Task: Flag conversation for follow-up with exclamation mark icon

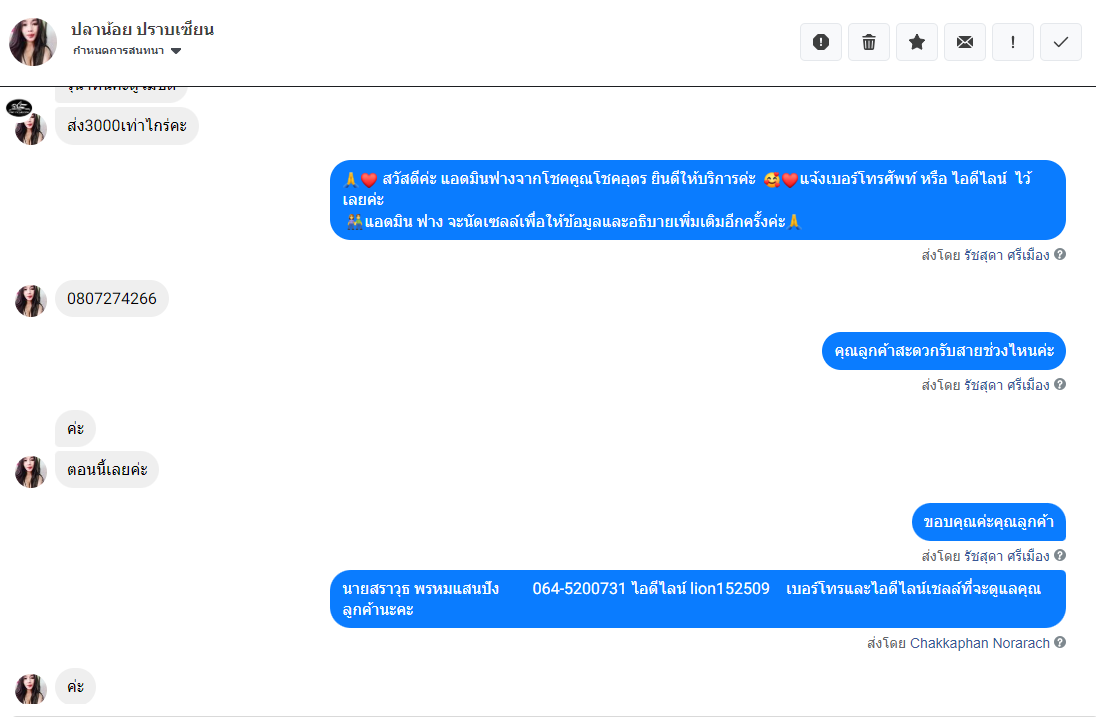Action: click(x=1013, y=42)
